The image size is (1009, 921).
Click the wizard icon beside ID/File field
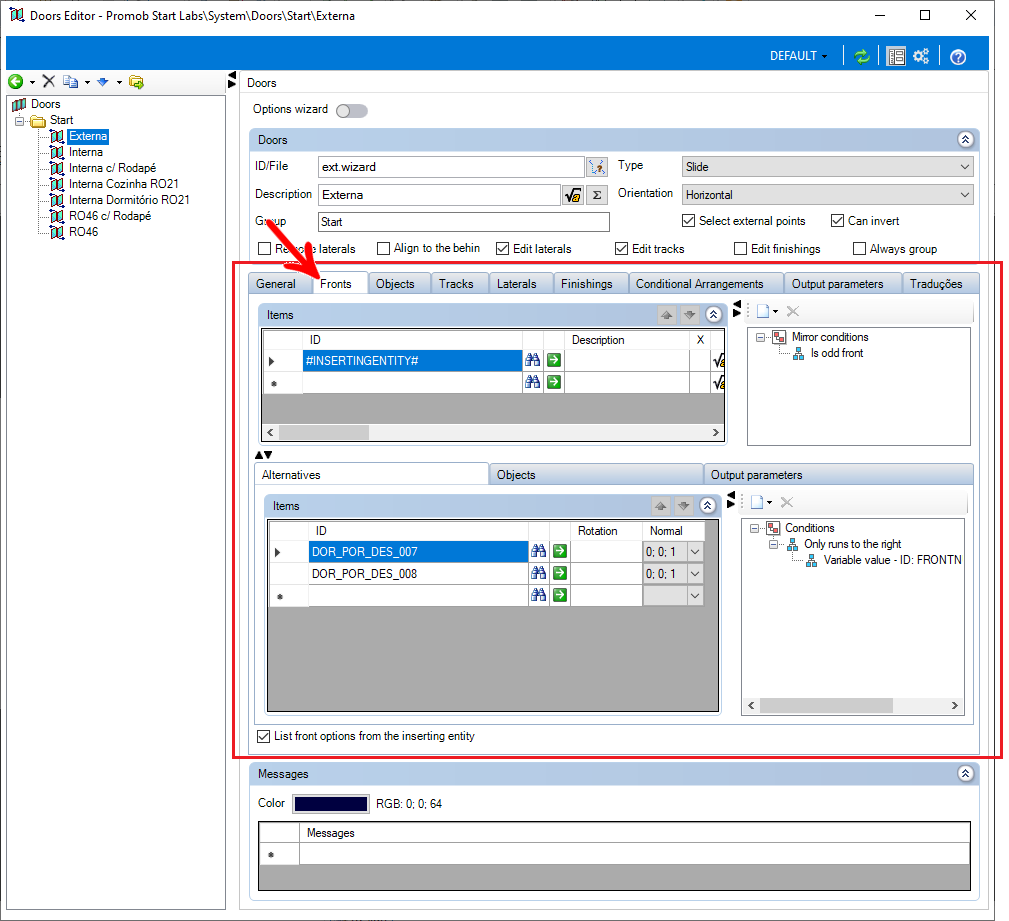pos(597,167)
